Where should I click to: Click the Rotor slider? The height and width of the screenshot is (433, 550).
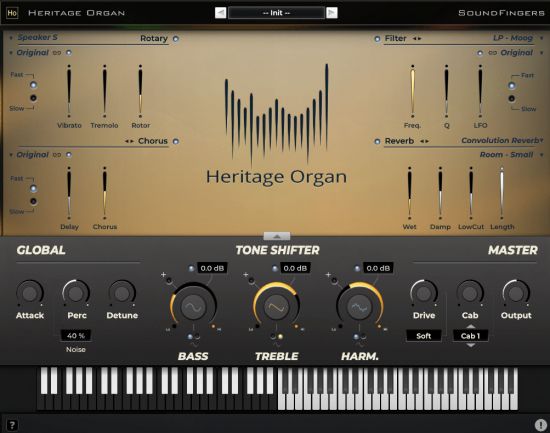(140, 91)
